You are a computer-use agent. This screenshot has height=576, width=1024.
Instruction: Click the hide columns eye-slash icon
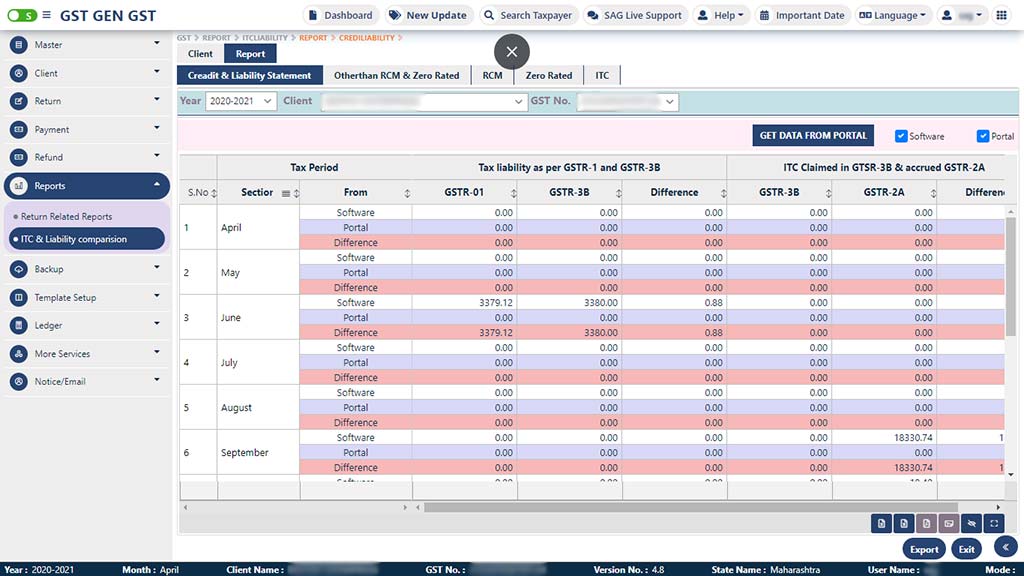coord(972,523)
